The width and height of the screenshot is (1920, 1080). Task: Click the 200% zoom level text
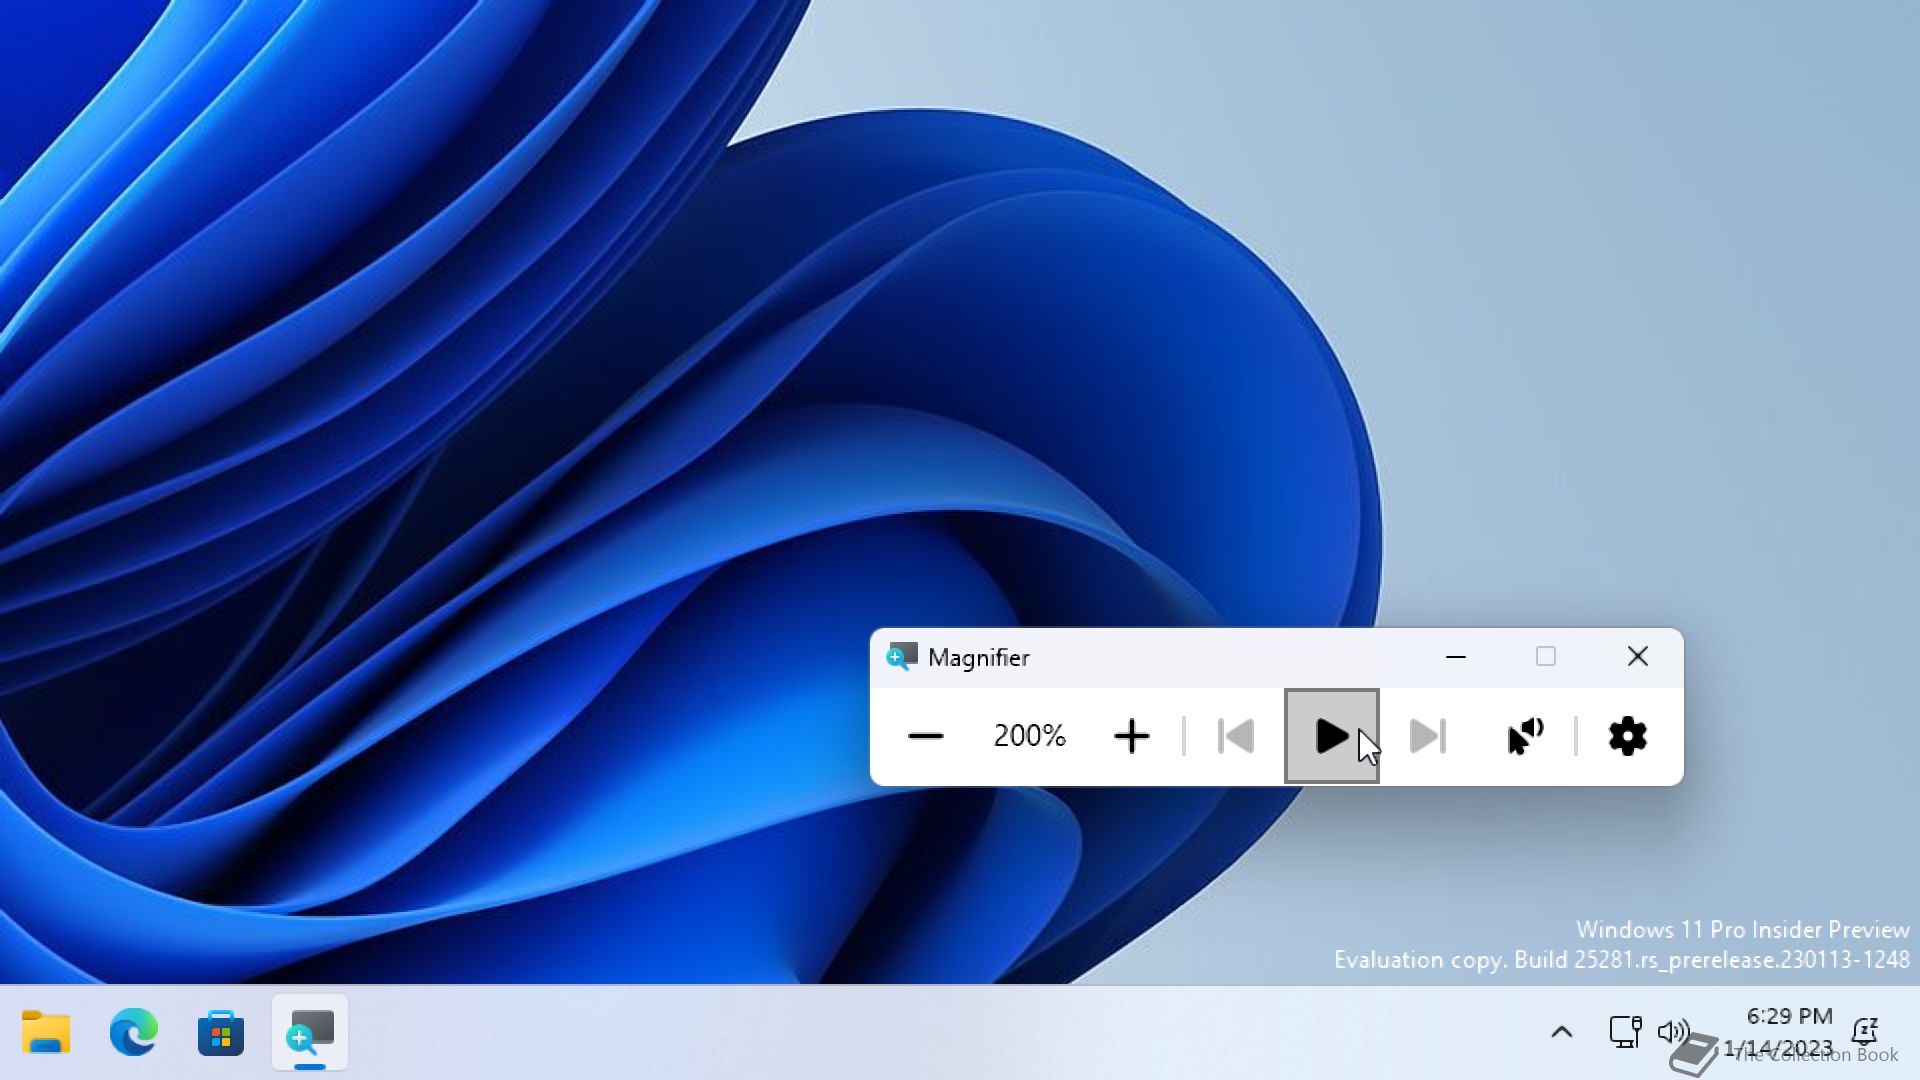point(1029,737)
